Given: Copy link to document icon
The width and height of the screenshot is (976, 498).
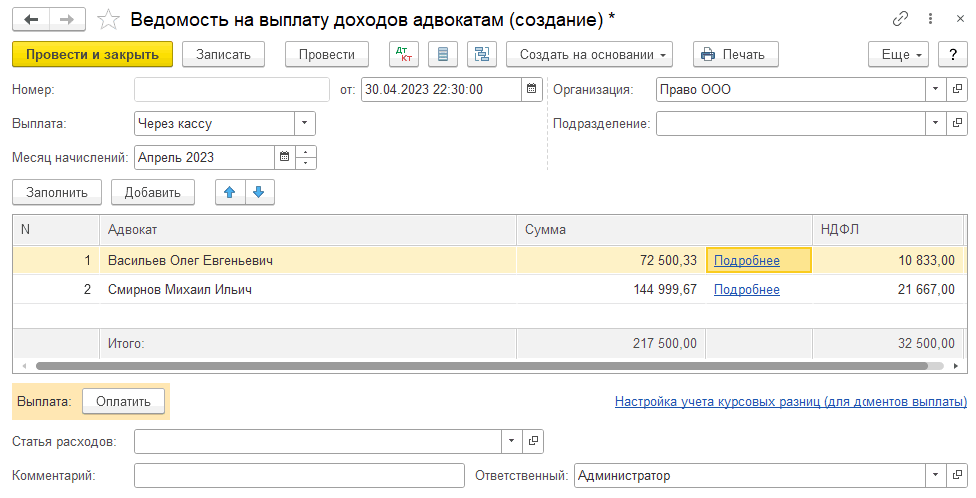Looking at the screenshot, I should 899,20.
